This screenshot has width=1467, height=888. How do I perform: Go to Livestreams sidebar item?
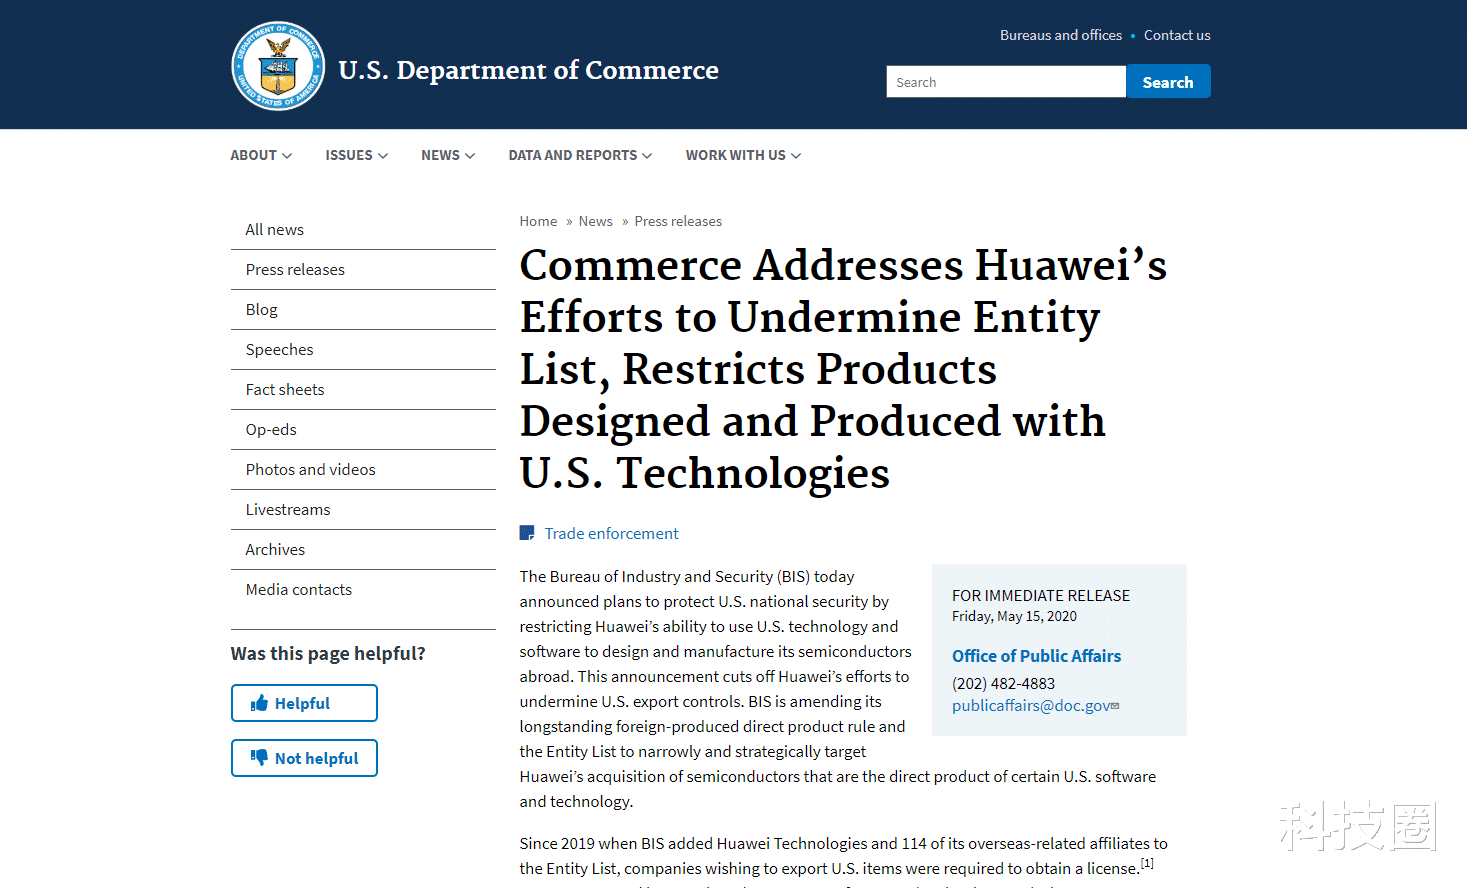click(x=363, y=510)
